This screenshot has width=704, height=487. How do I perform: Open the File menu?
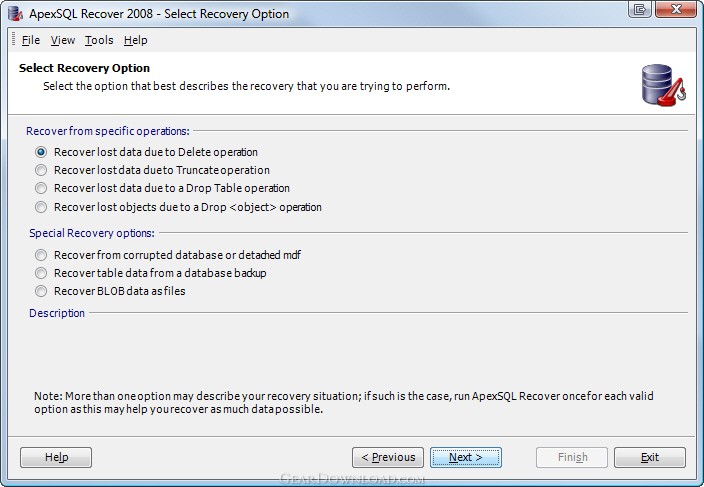(31, 40)
